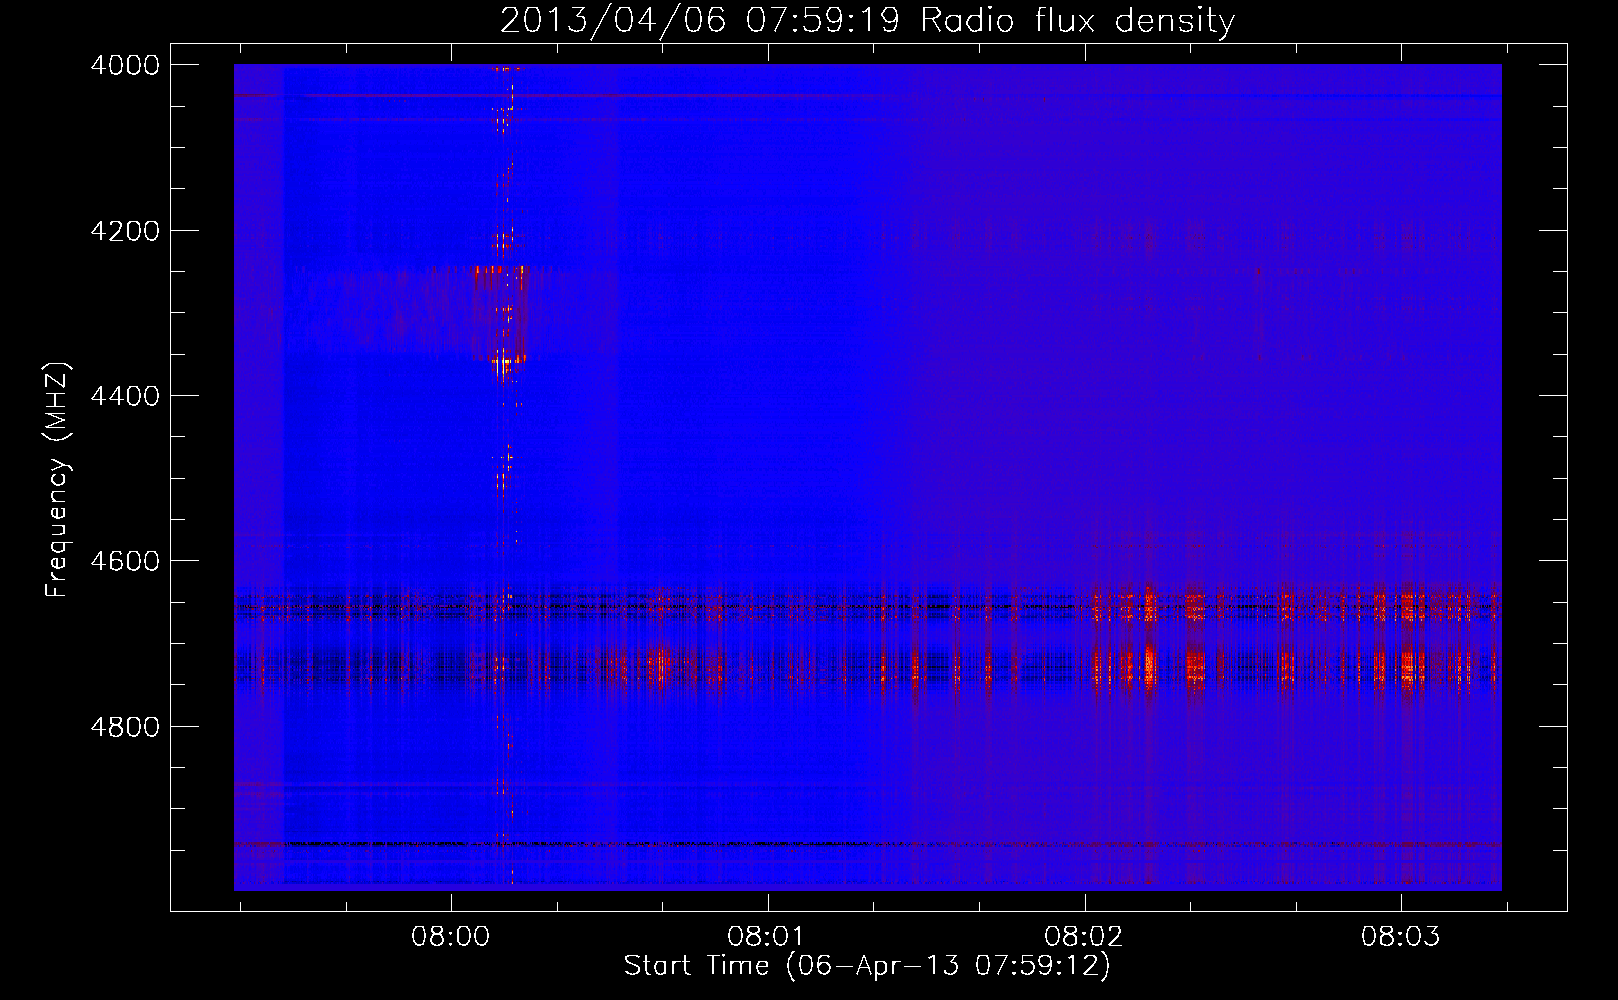Click the 08:00 time tick label
The height and width of the screenshot is (1000, 1618).
coord(451,937)
